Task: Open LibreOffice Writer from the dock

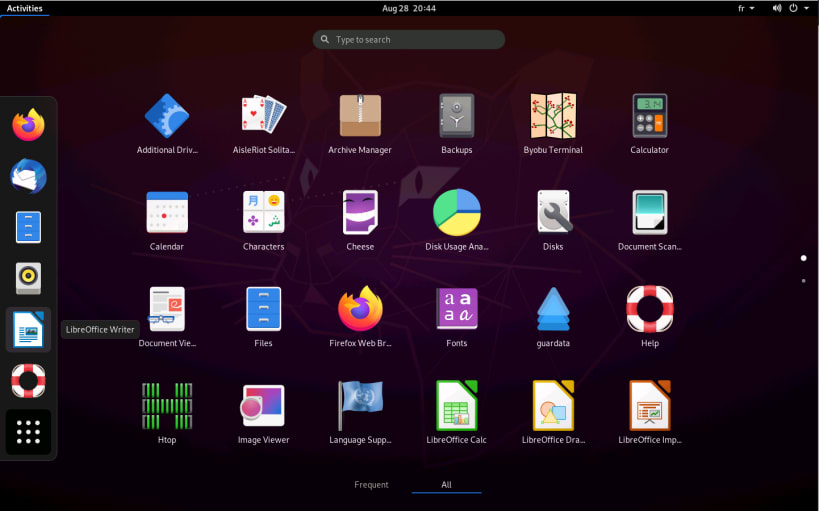Action: click(x=28, y=329)
